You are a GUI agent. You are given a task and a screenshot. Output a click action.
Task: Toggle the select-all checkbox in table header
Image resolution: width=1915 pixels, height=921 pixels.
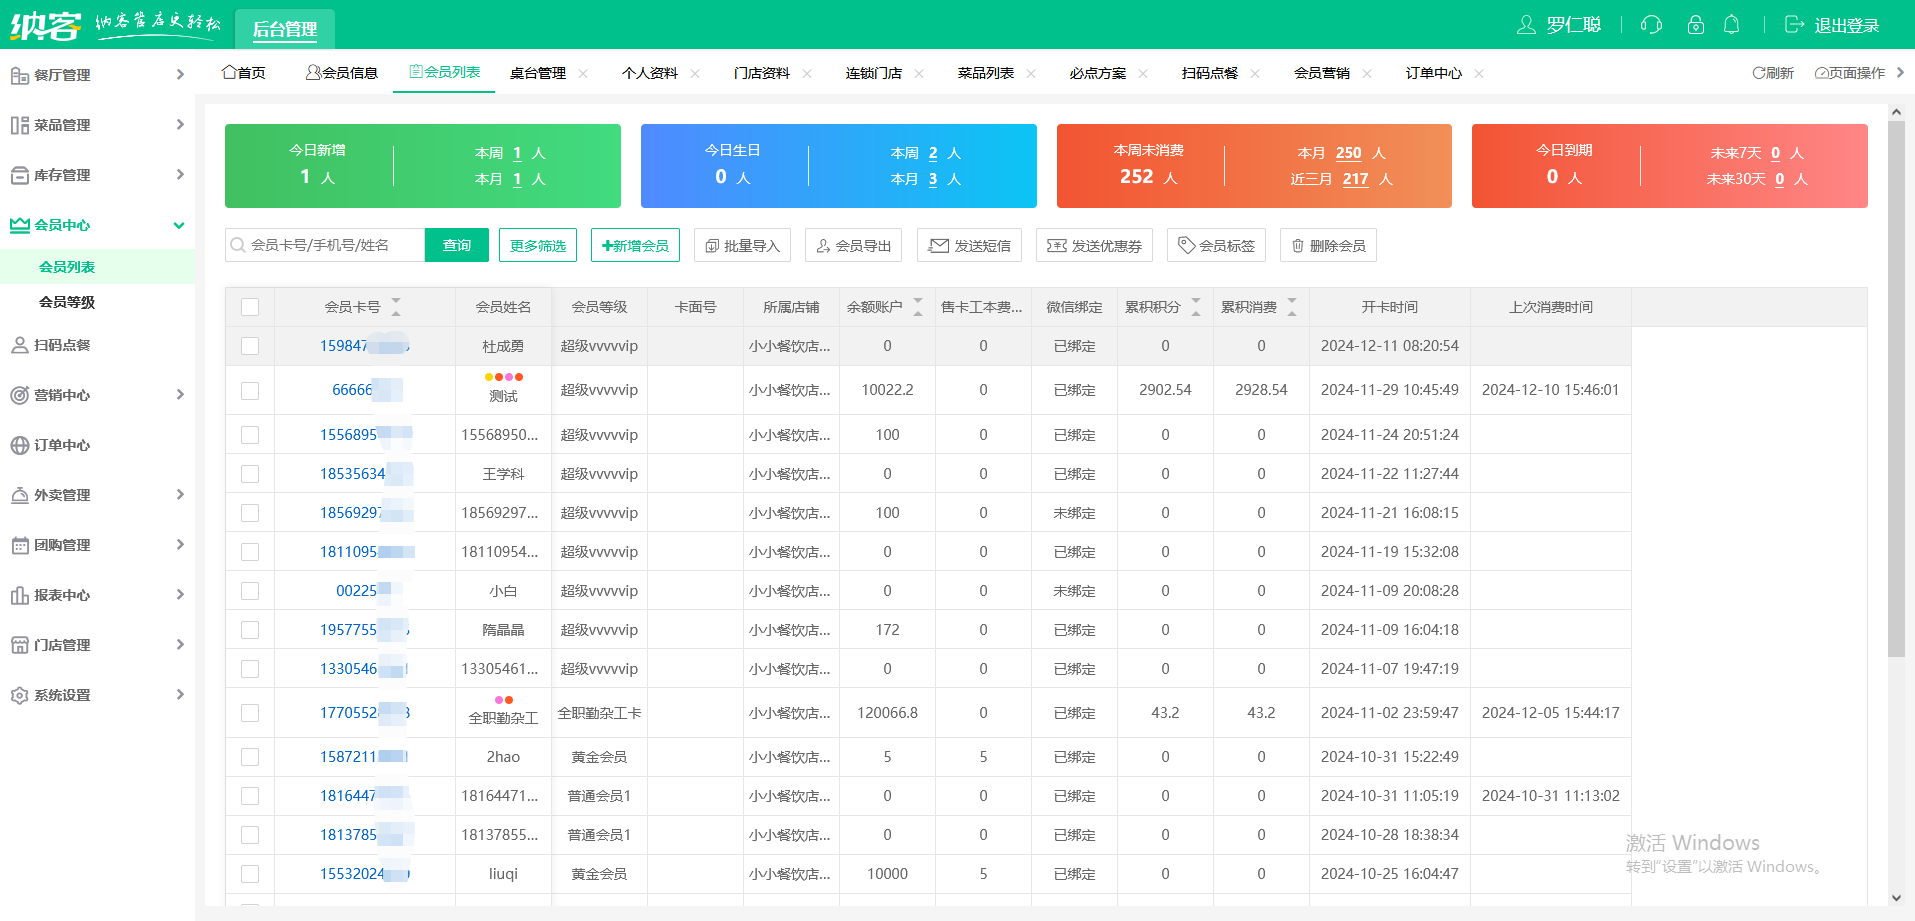click(x=250, y=307)
